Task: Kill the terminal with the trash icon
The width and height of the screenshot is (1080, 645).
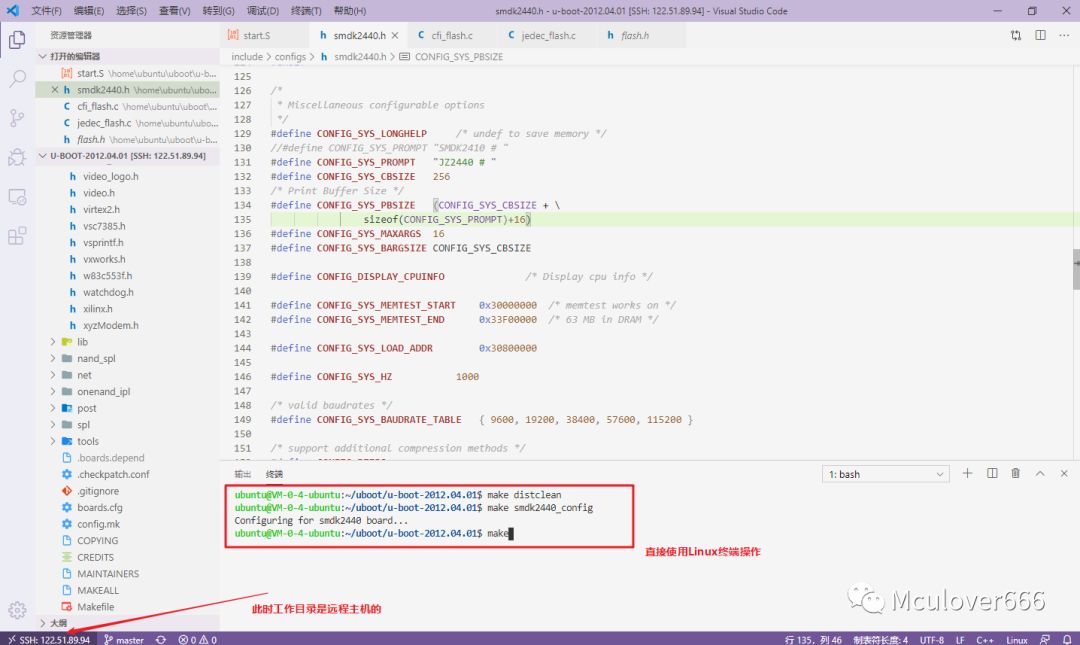Action: pyautogui.click(x=1015, y=473)
